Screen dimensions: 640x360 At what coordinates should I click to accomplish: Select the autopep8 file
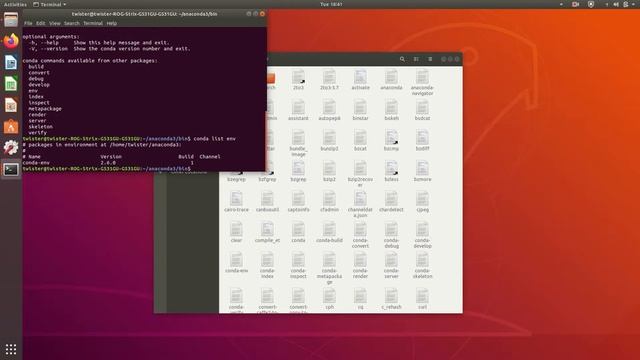329,110
